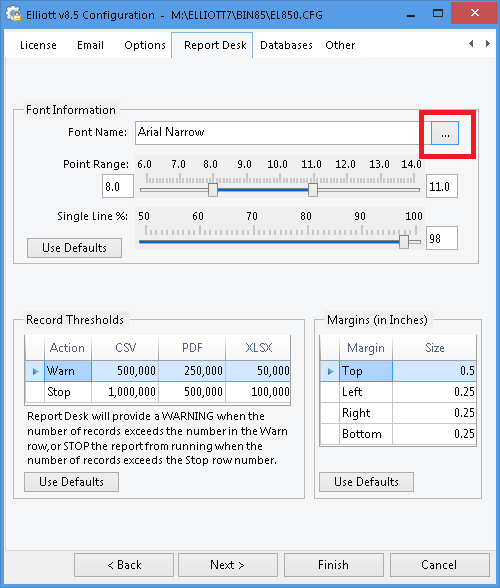This screenshot has width=500, height=588.
Task: Click the Next > button
Action: 228,565
